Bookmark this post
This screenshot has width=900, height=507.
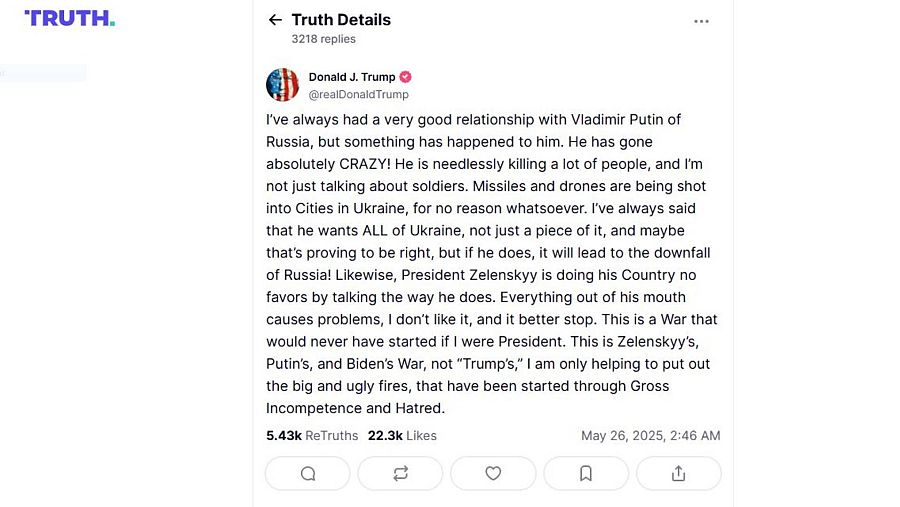point(586,473)
